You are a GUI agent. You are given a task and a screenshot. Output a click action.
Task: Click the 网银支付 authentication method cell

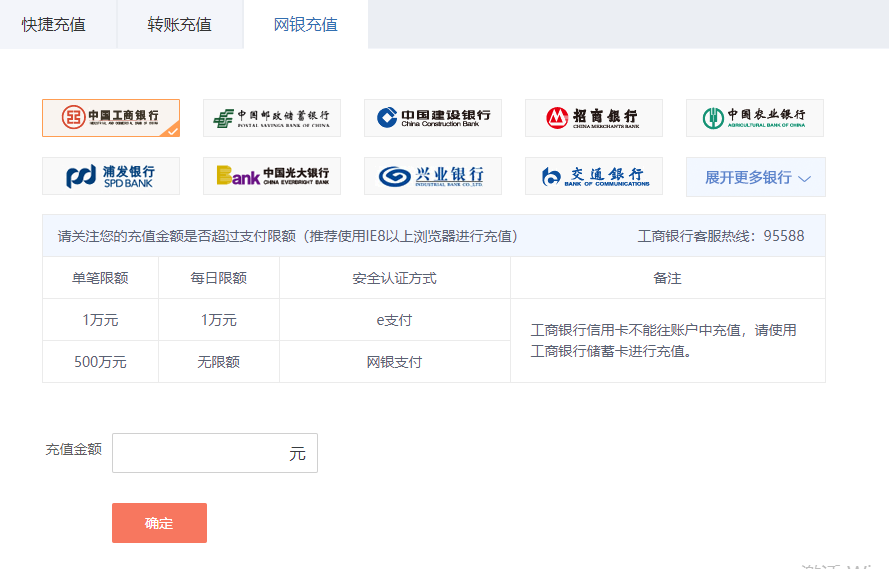pos(394,362)
